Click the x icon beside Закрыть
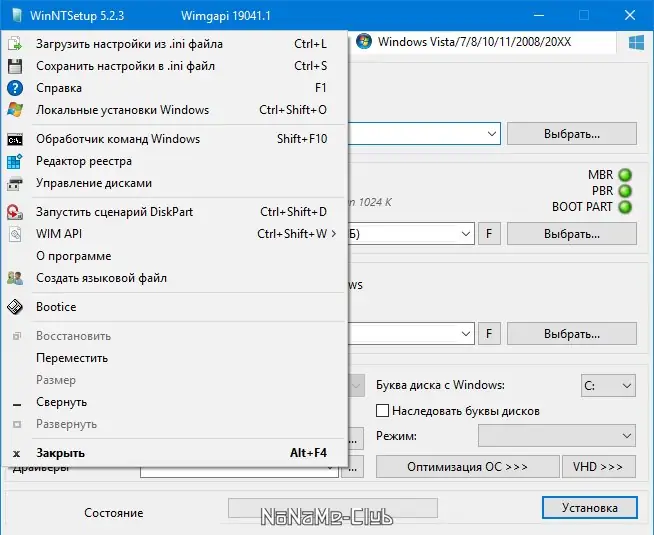654x535 pixels. click(17, 454)
